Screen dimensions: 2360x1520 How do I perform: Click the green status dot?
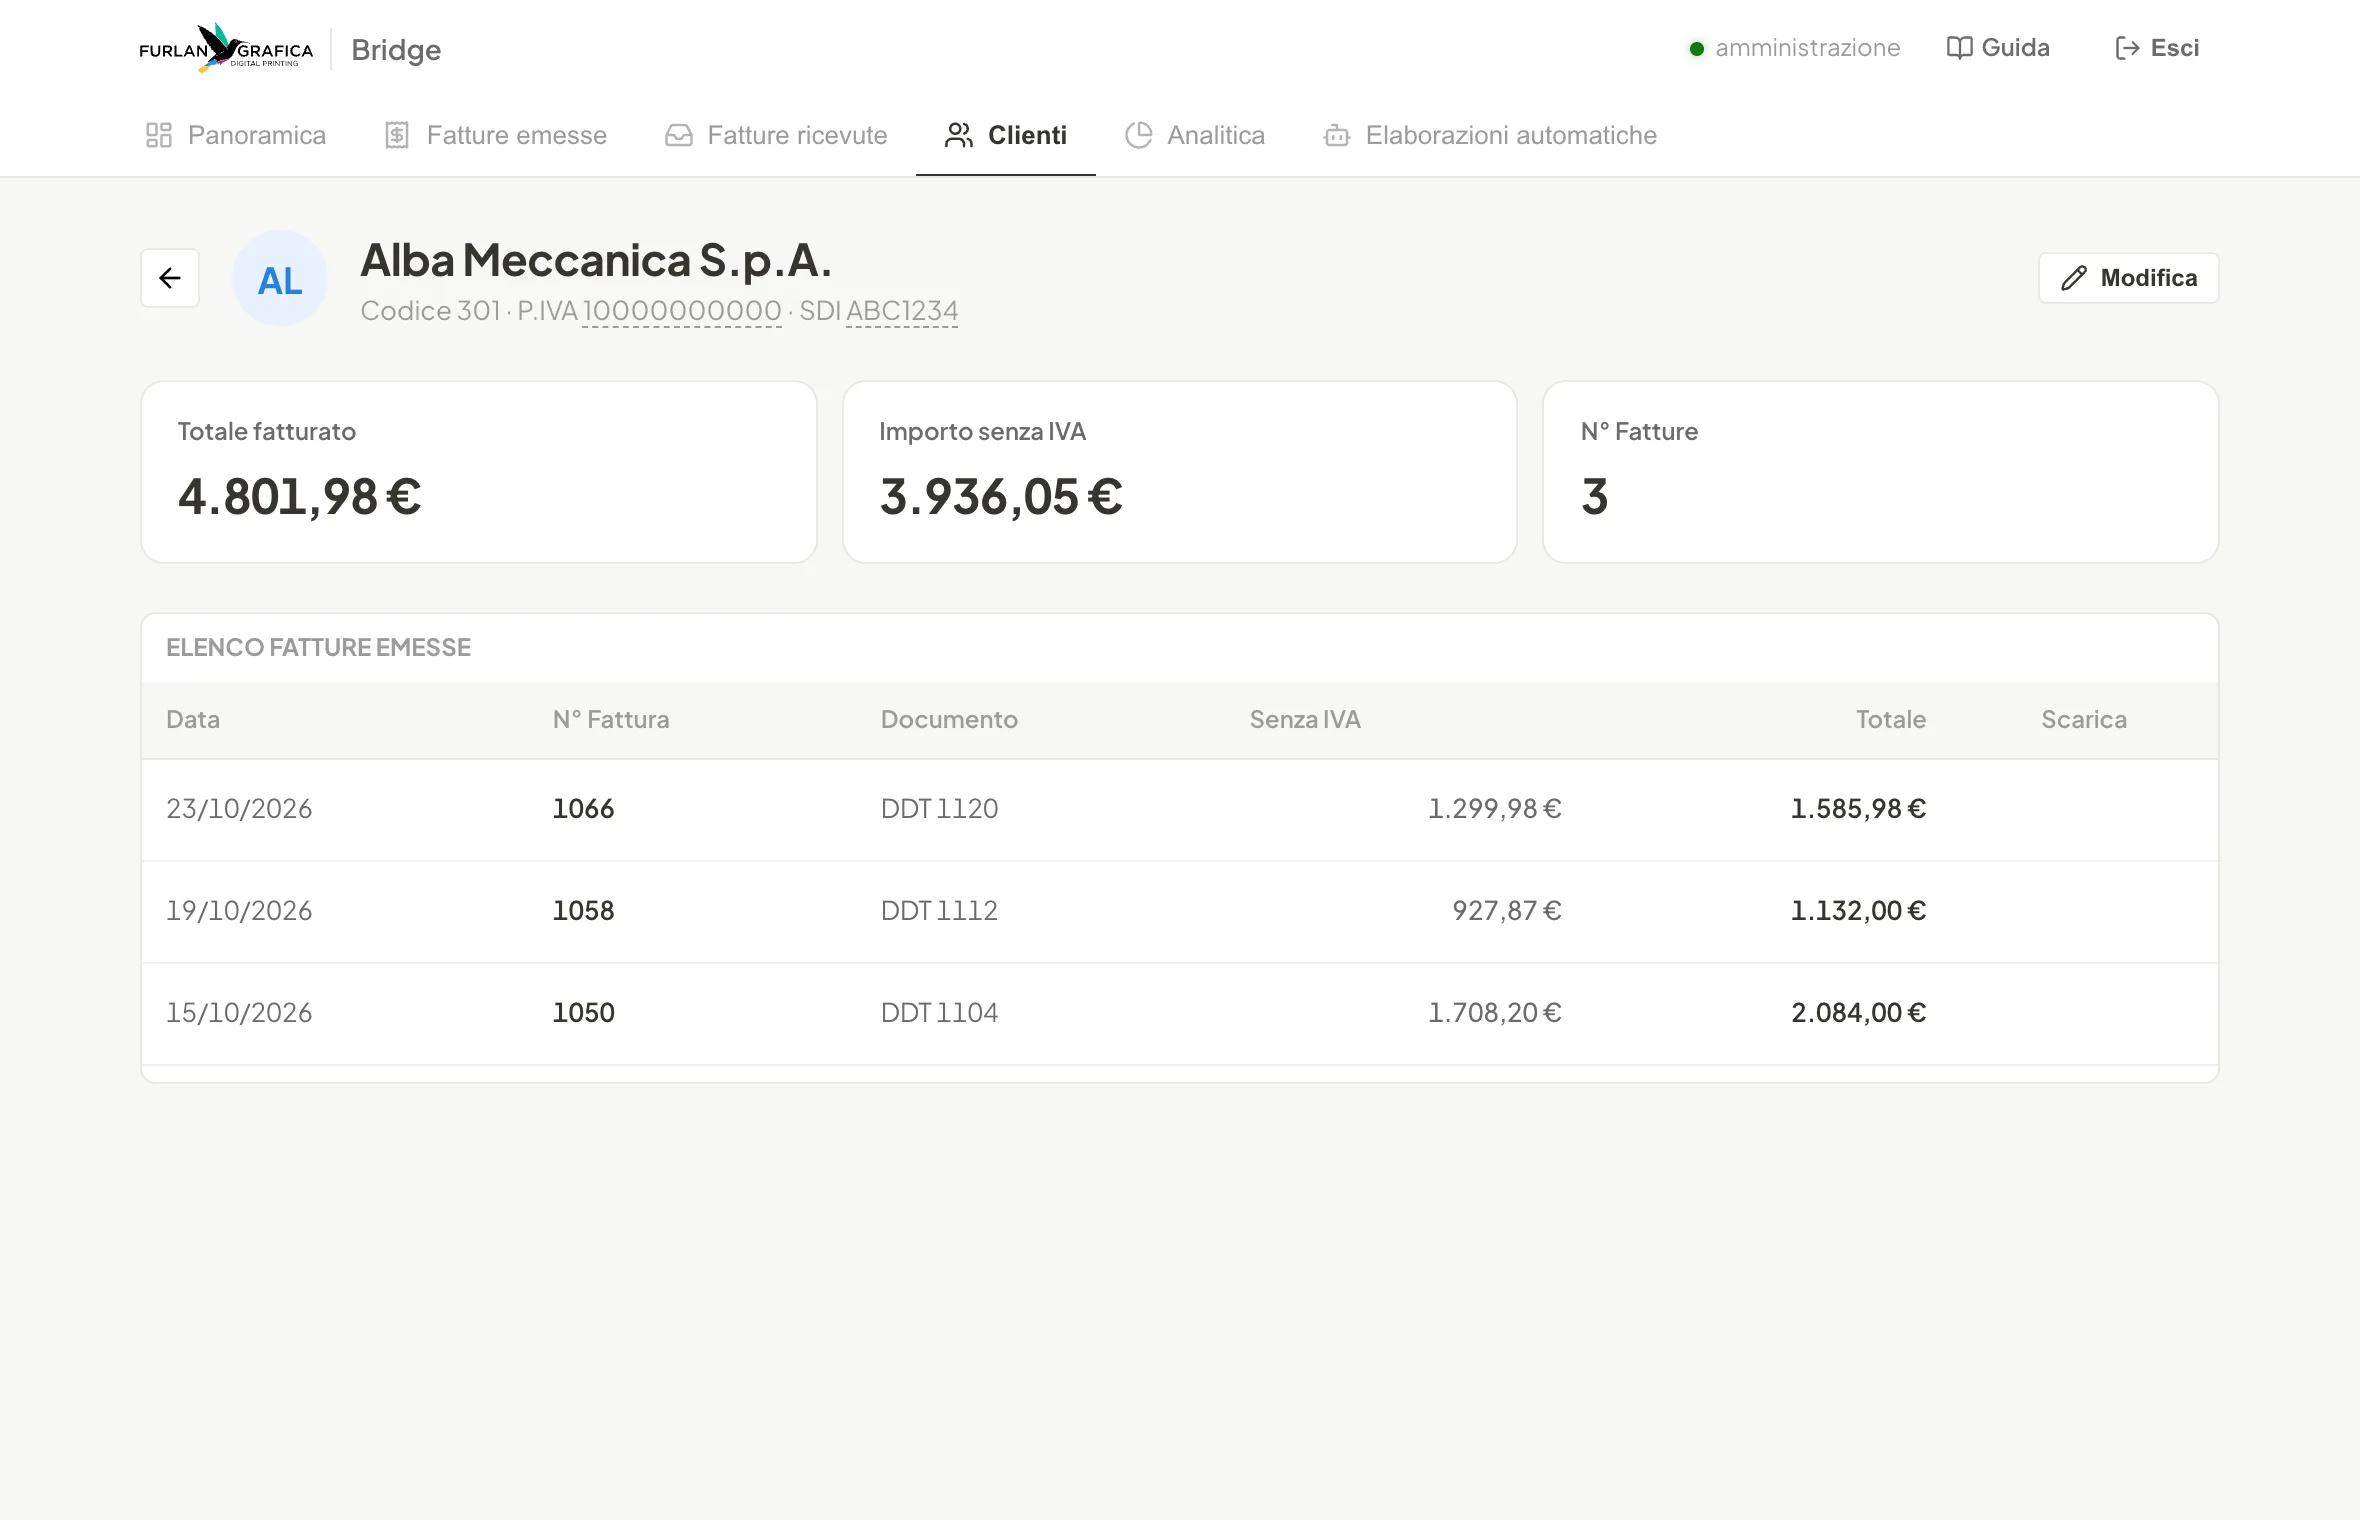click(x=1697, y=49)
